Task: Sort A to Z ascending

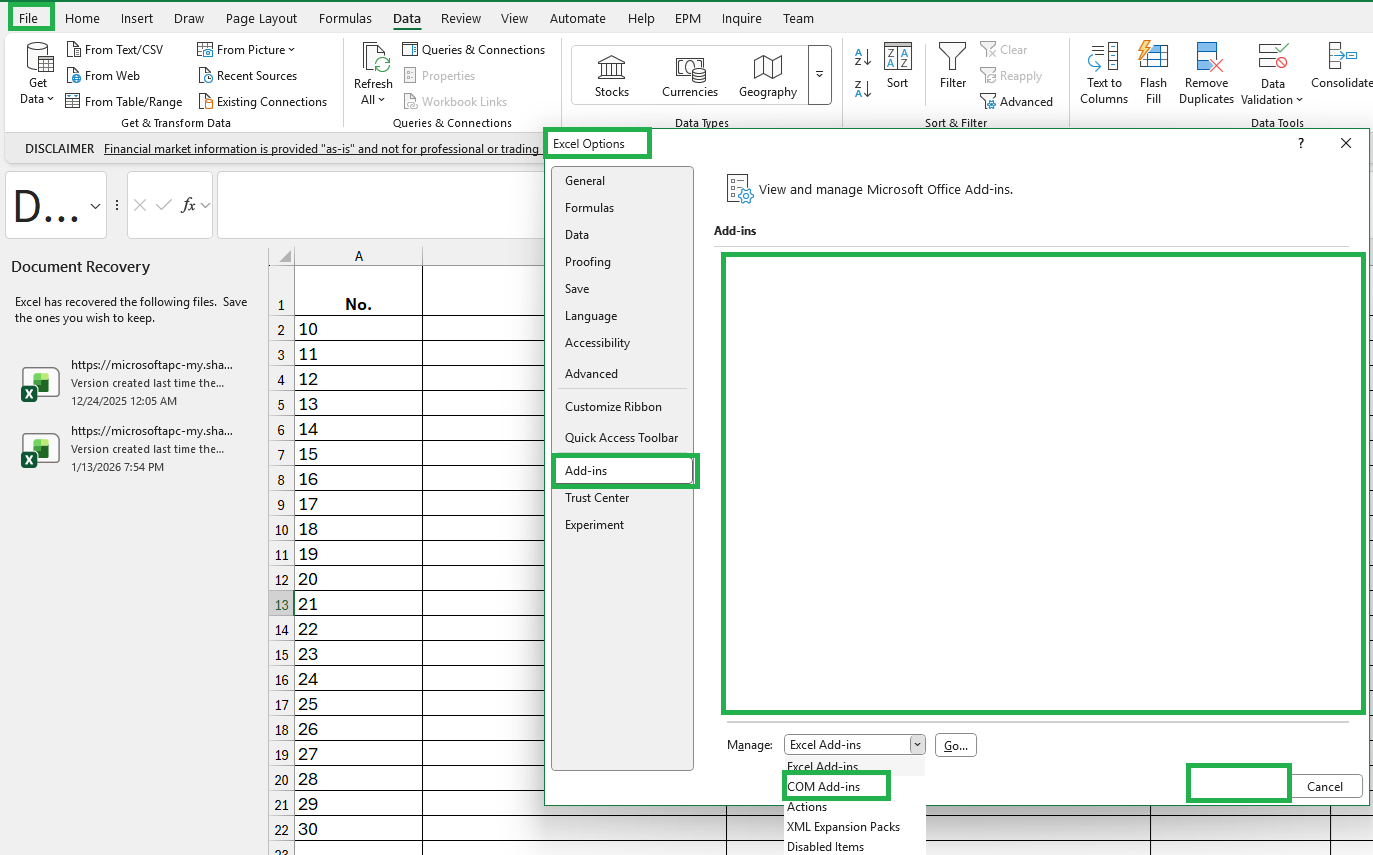Action: tap(863, 57)
